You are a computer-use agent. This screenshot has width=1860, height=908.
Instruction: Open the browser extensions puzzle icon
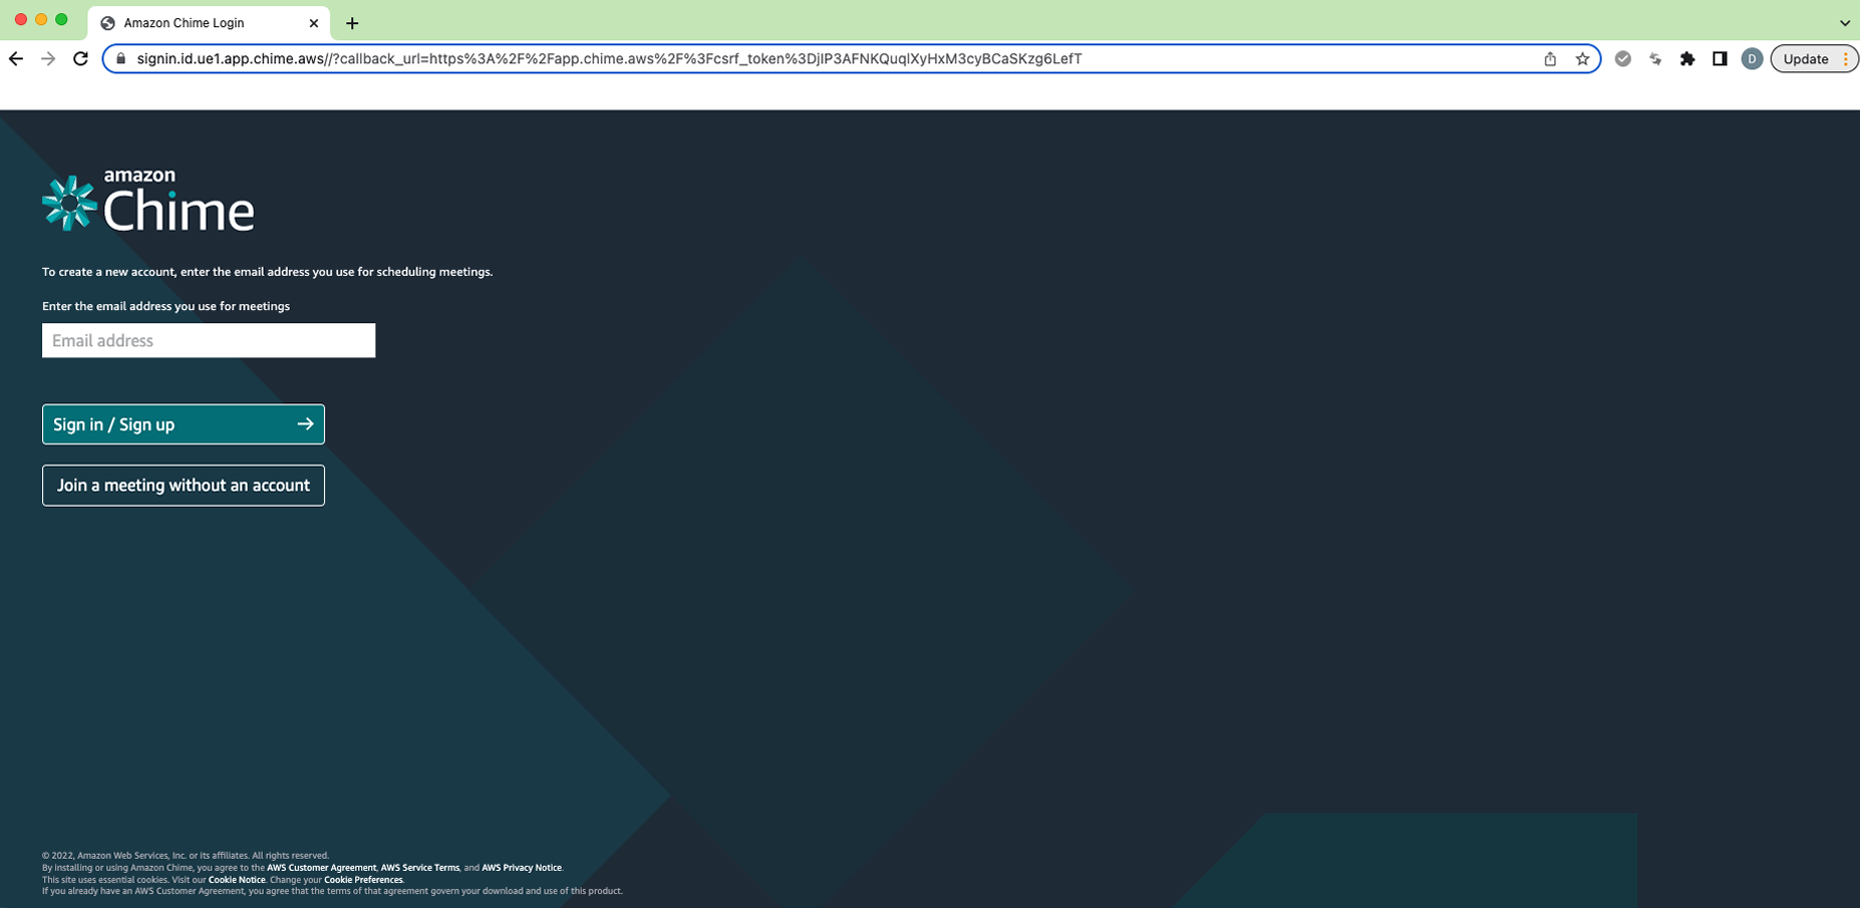pyautogui.click(x=1687, y=59)
